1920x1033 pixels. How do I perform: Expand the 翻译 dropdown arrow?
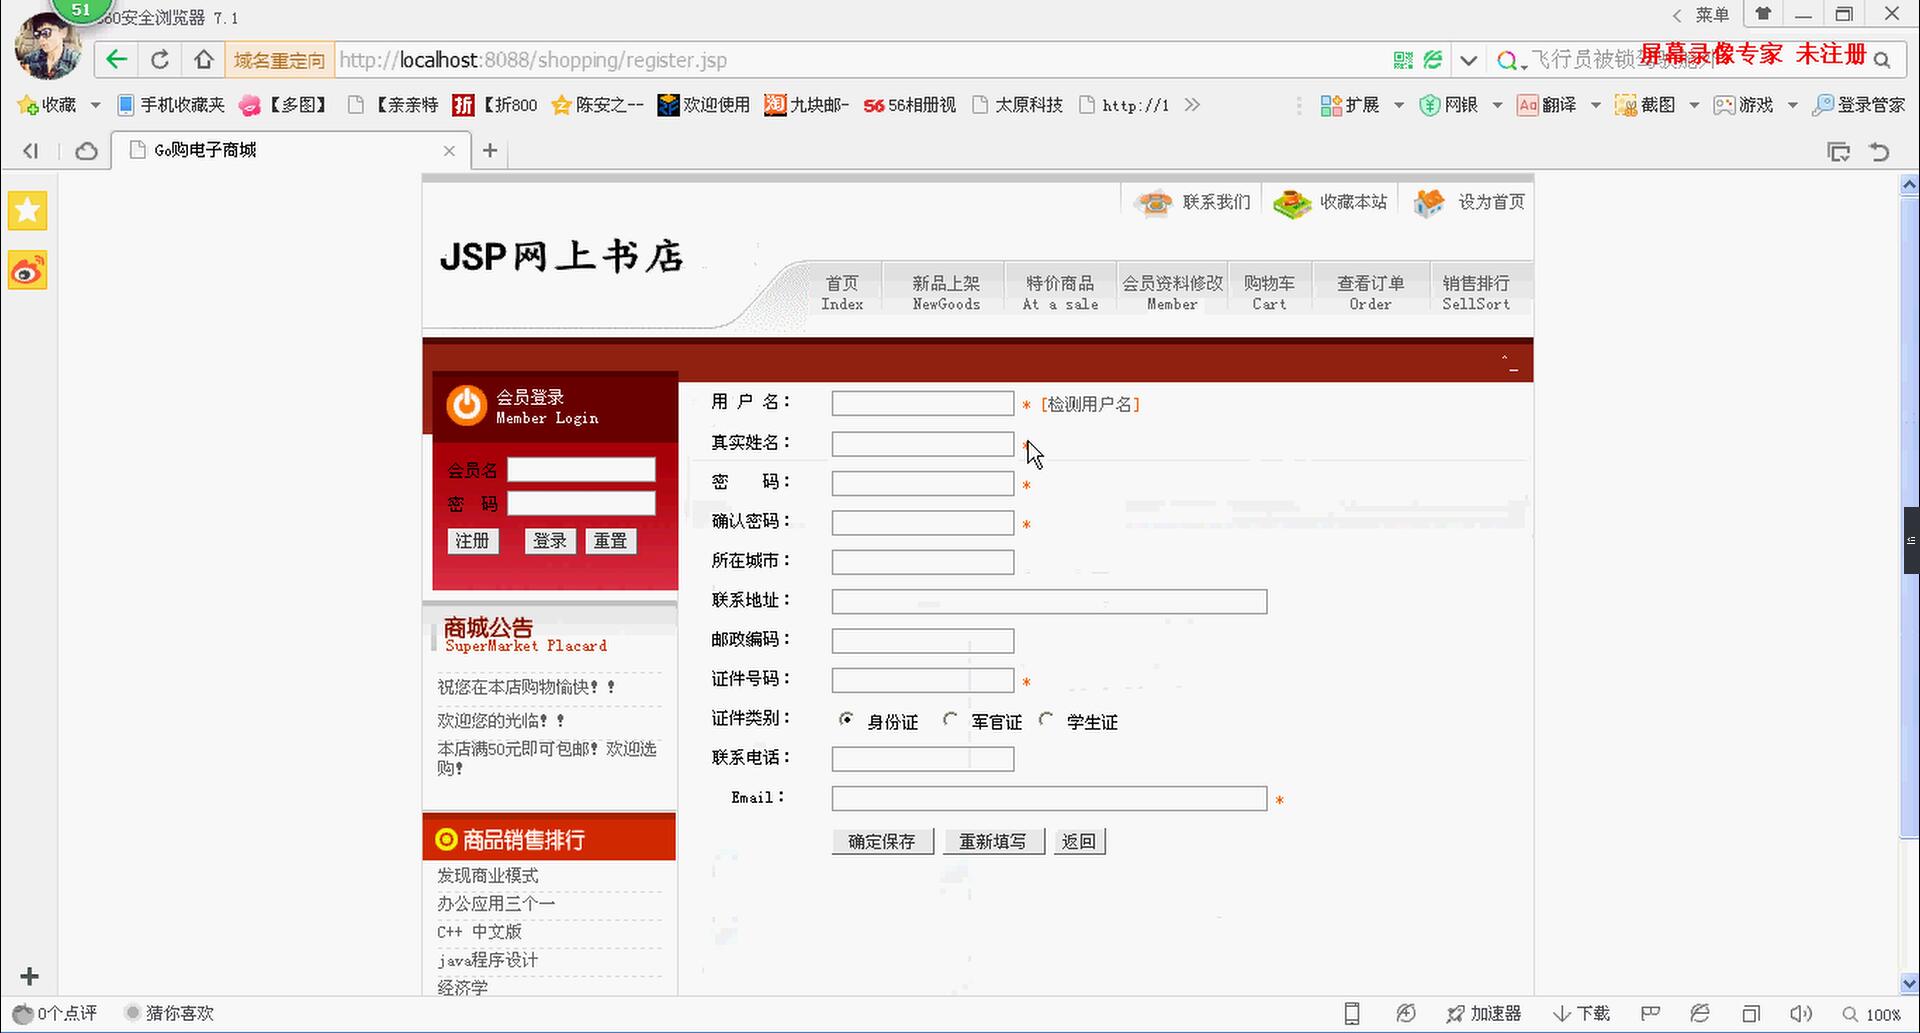click(x=1595, y=105)
